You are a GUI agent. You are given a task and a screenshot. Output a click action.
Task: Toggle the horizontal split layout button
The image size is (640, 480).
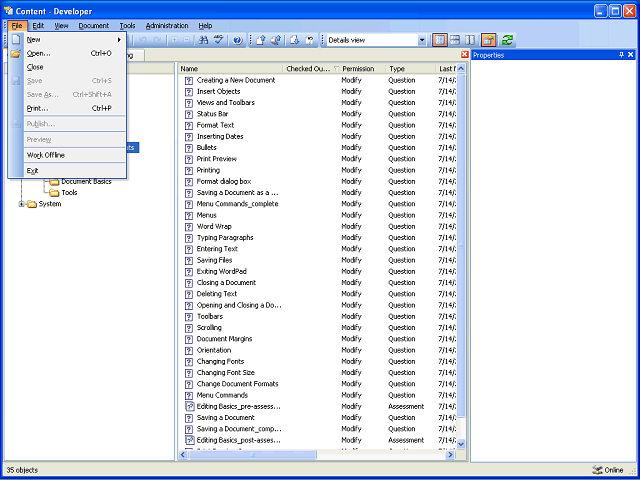[455, 40]
